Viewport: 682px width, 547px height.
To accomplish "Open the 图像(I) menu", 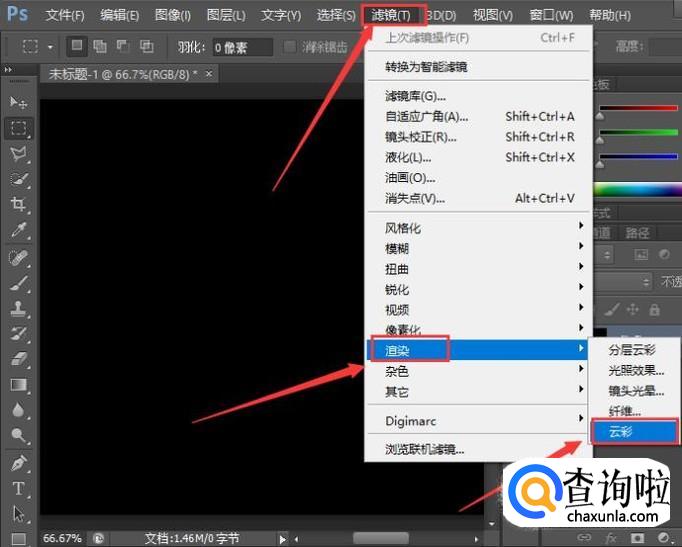I will 173,16.
